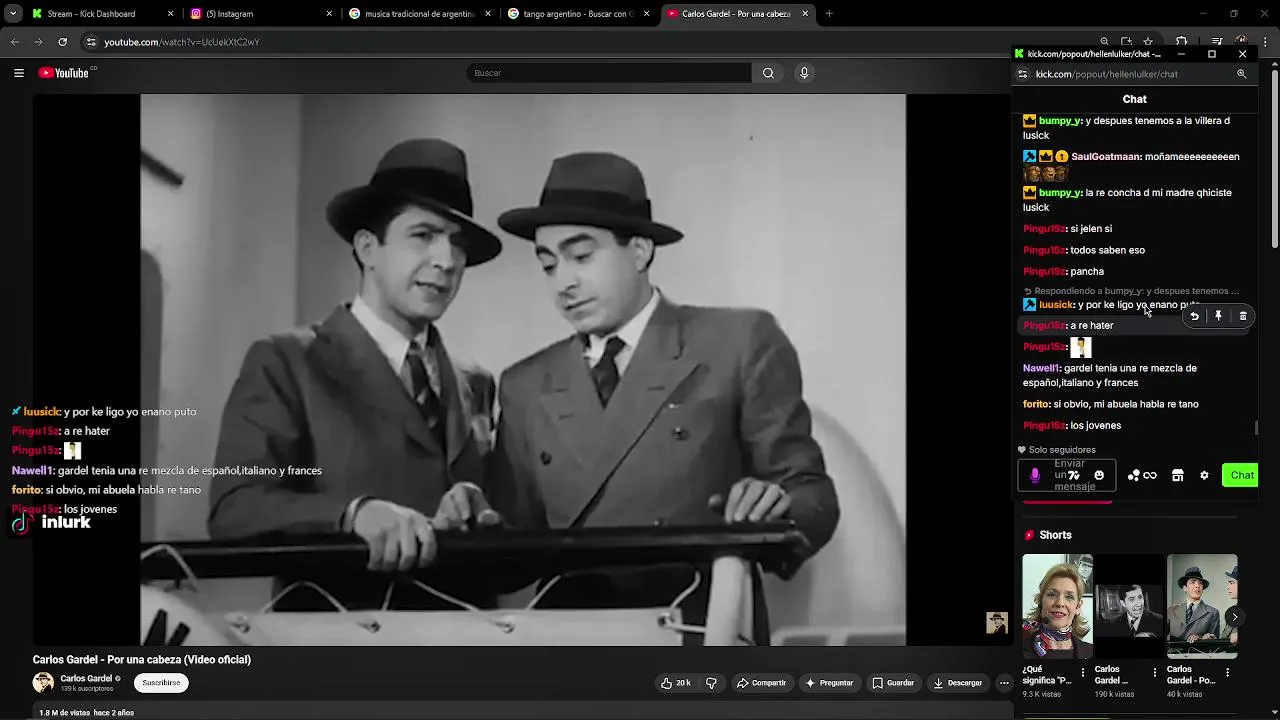Switch to musica tradicional de argentina tab
1280x720 pixels.
(419, 14)
